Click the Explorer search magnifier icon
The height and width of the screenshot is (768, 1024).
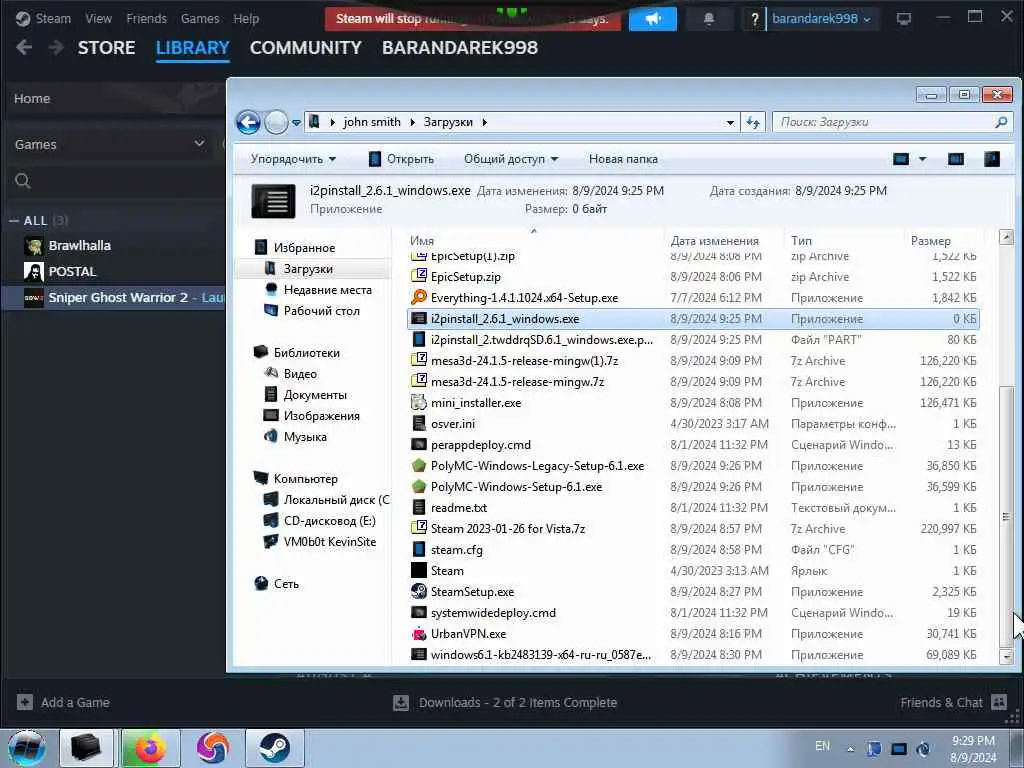(1000, 122)
